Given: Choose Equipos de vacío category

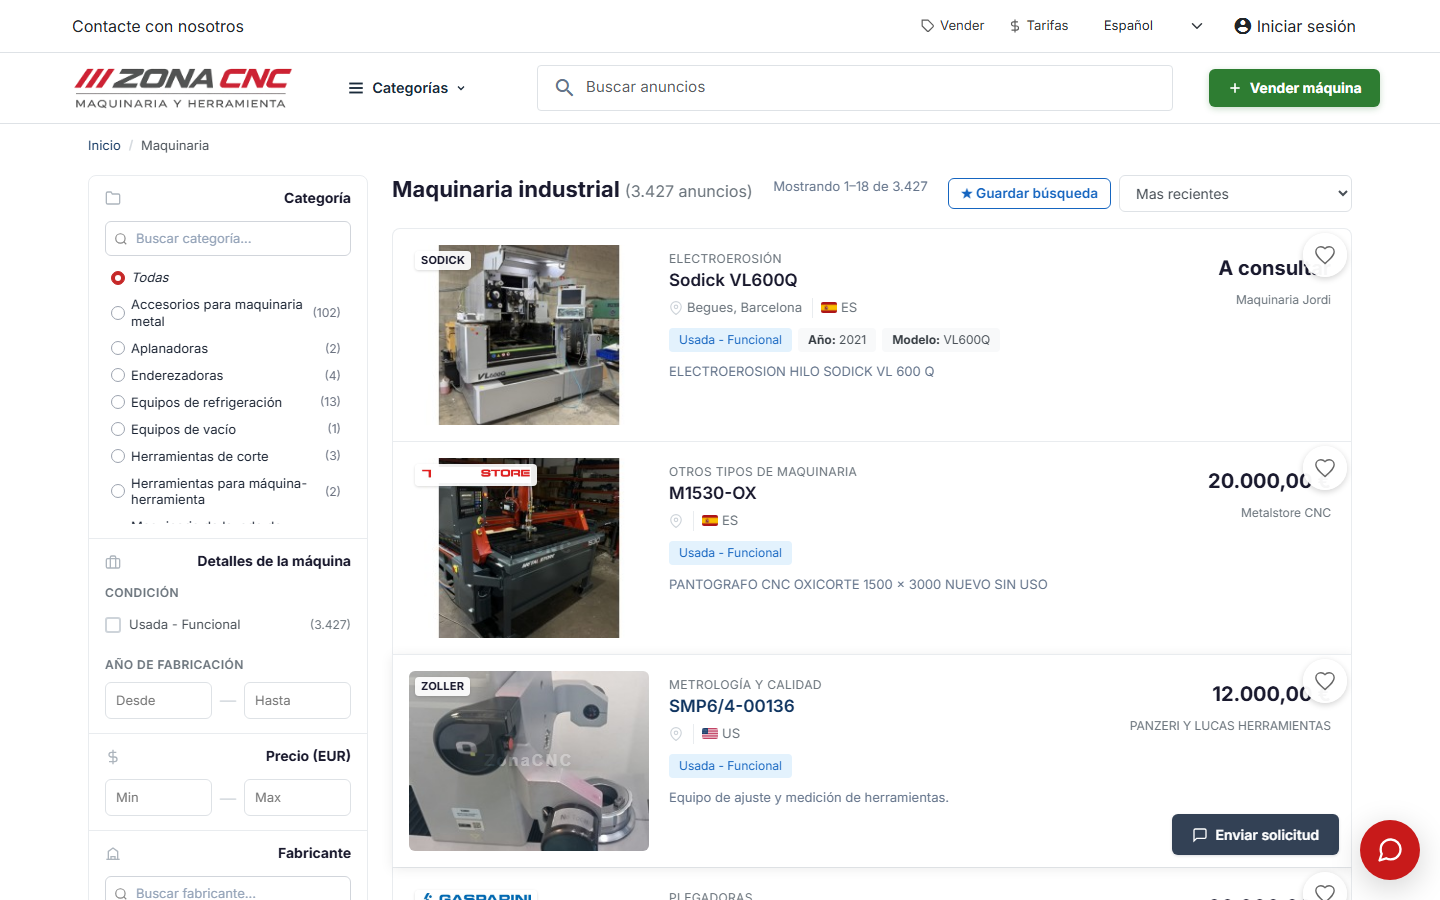Looking at the screenshot, I should 118,430.
